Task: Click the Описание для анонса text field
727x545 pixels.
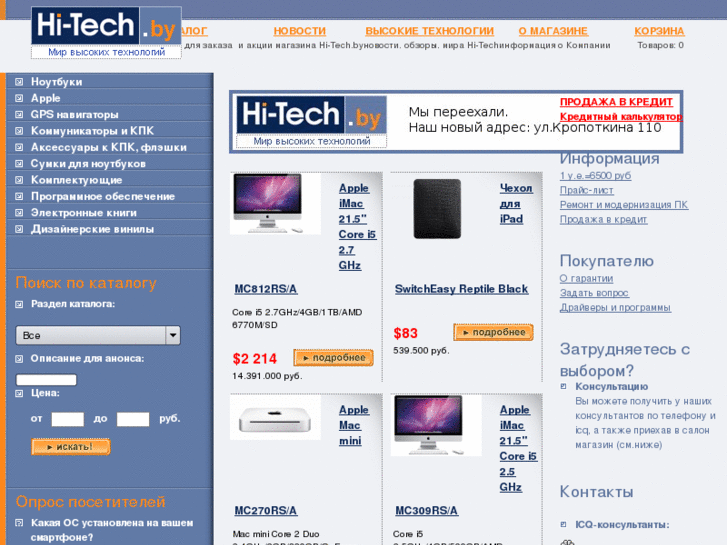Action: tap(46, 380)
